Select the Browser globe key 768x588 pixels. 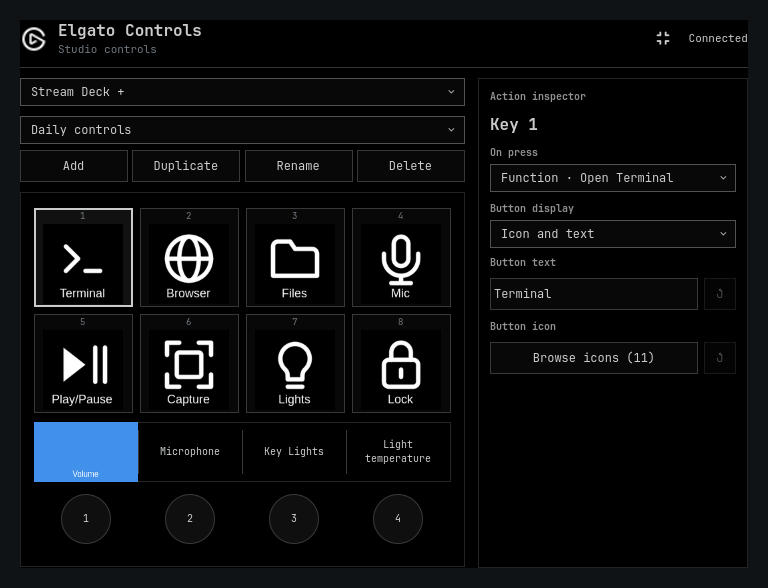click(189, 257)
